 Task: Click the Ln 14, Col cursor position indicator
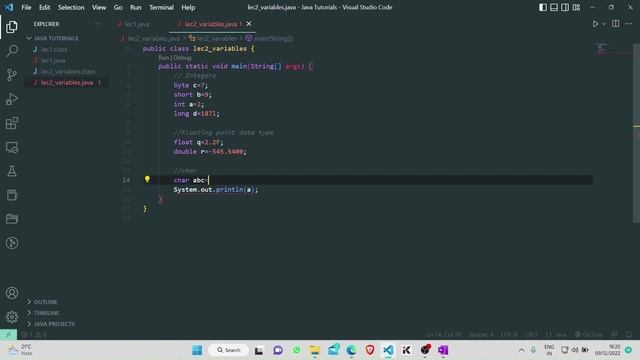pyautogui.click(x=444, y=335)
